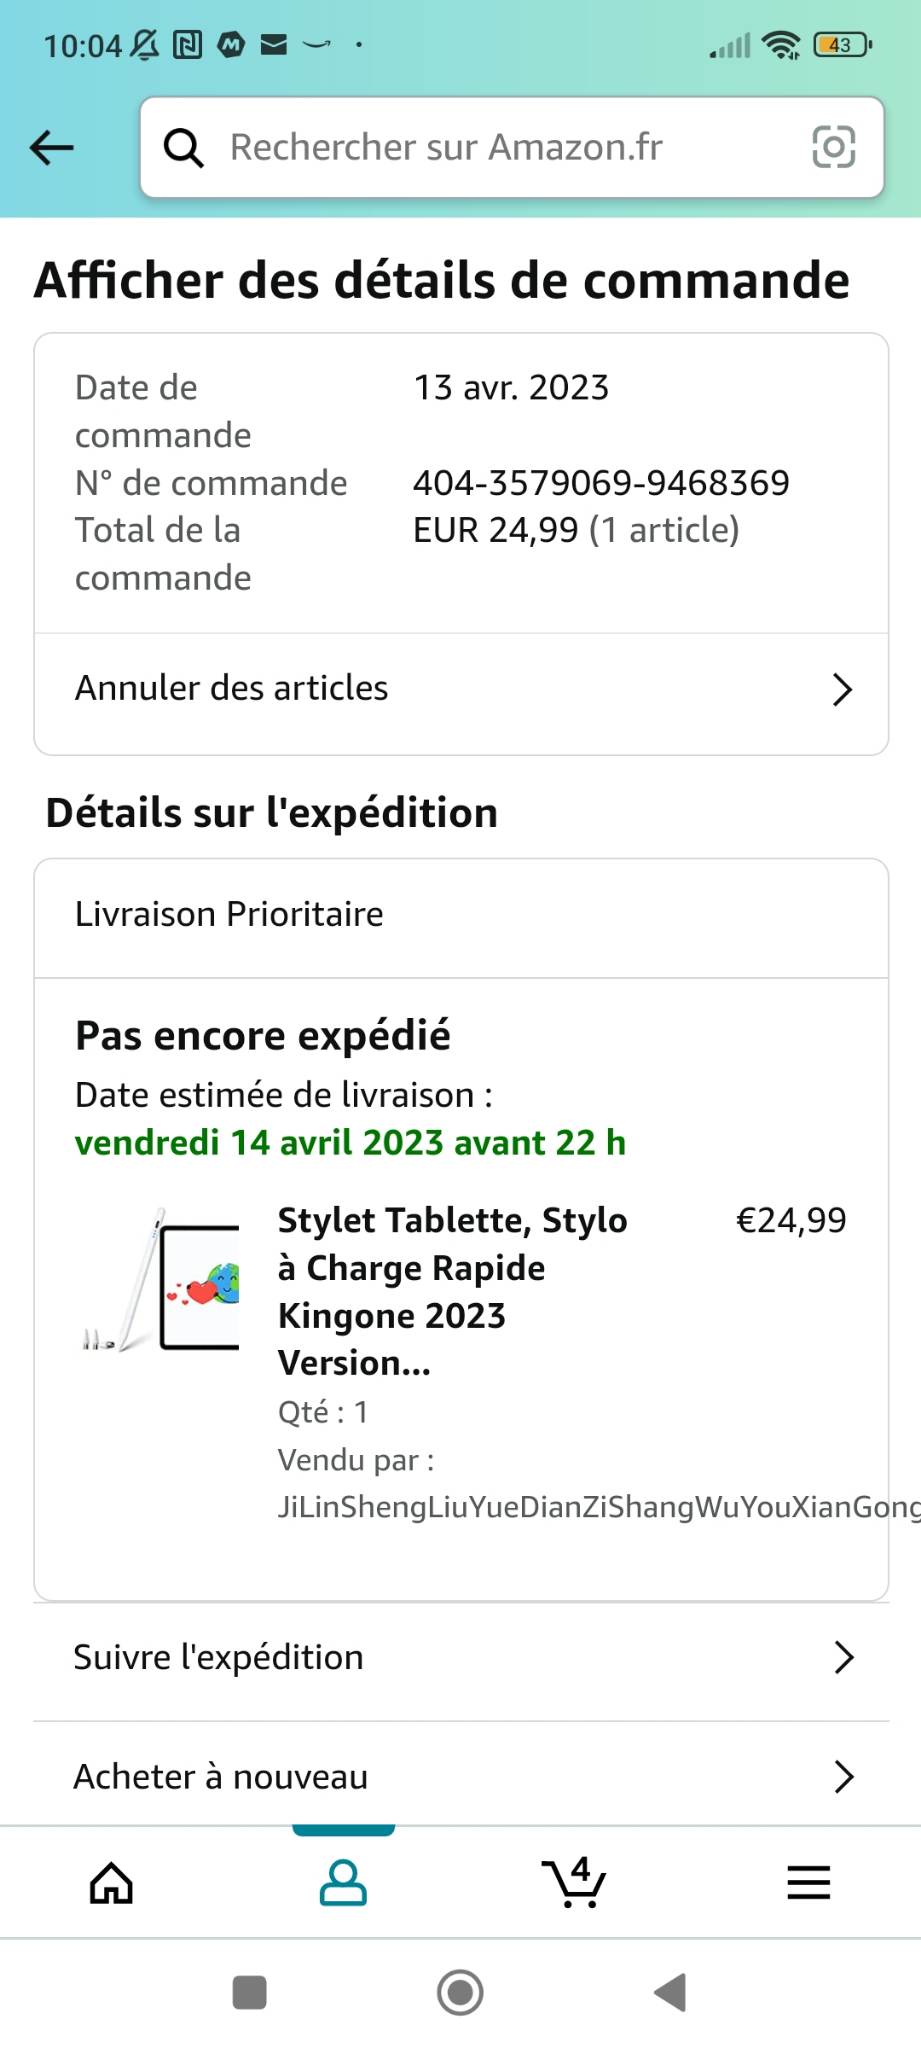The image size is (921, 2048).
Task: Tap Acheter à nouveau label
Action: coord(221,1776)
